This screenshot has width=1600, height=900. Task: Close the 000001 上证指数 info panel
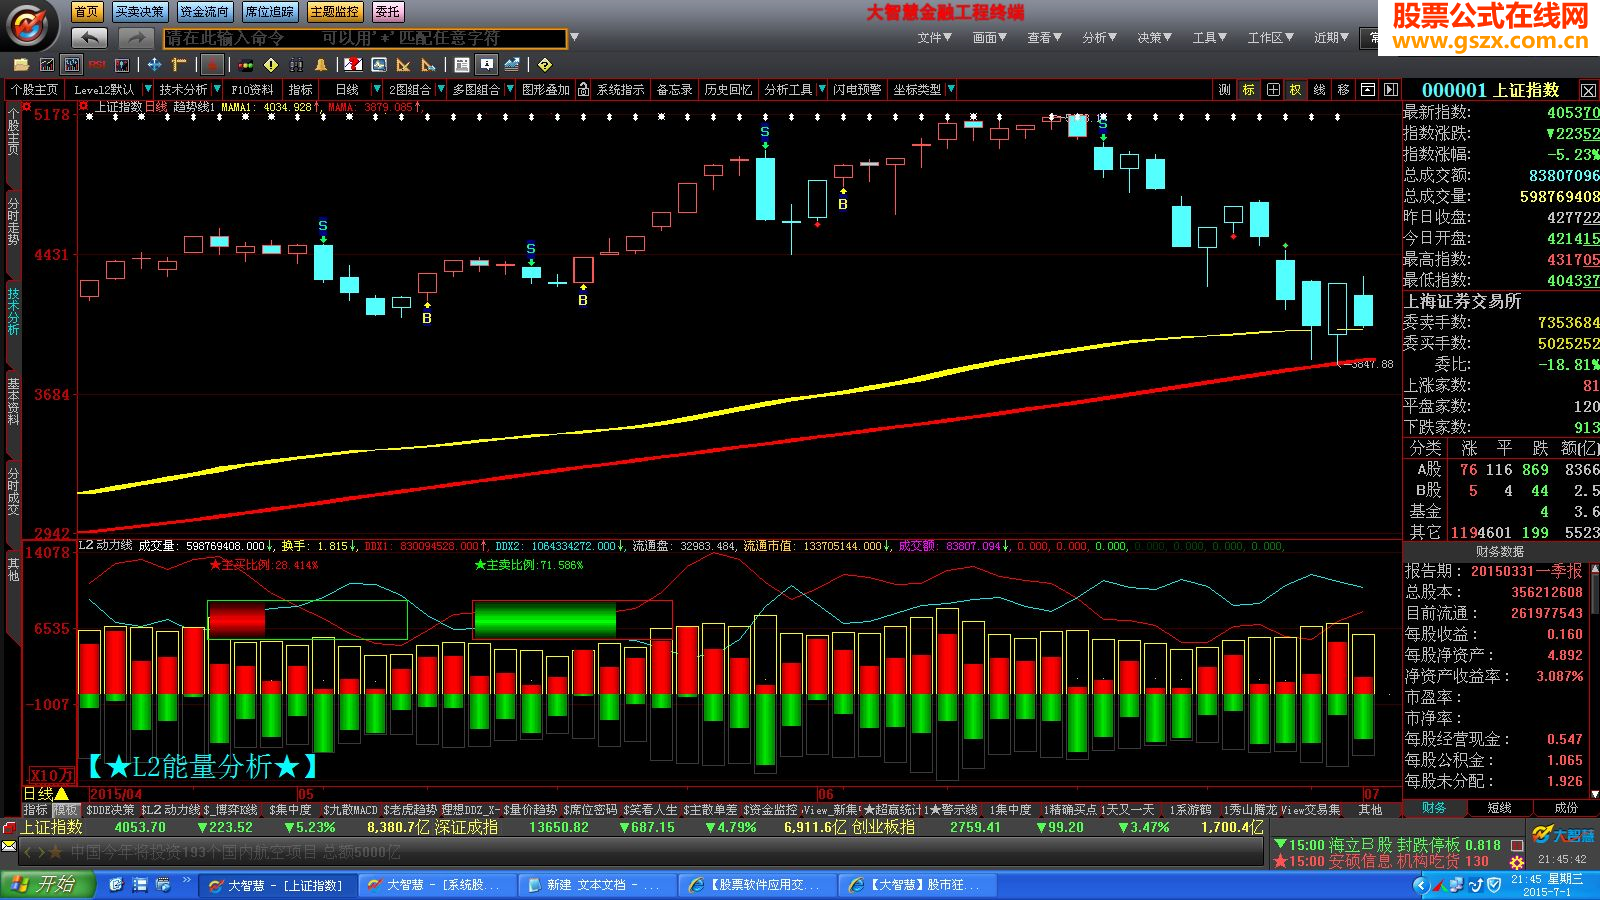pyautogui.click(x=1588, y=90)
